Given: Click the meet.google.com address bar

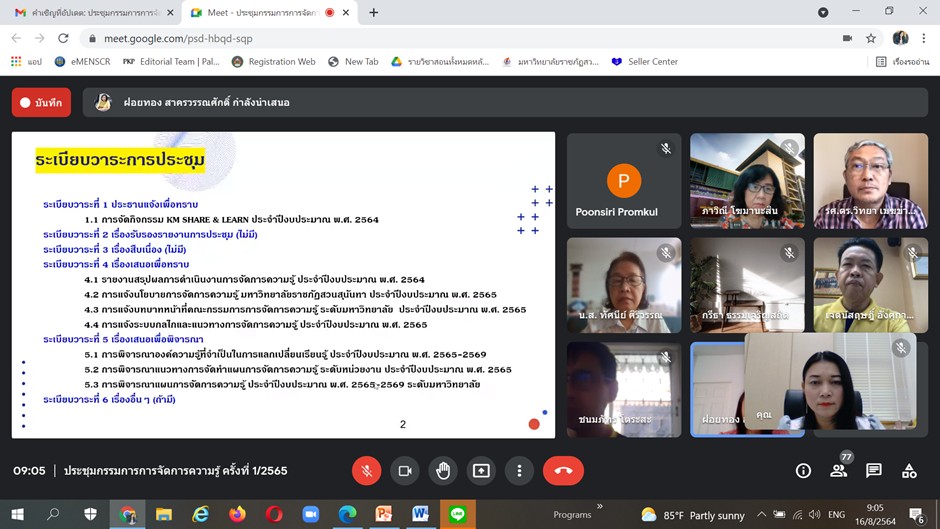Looking at the screenshot, I should (x=400, y=38).
